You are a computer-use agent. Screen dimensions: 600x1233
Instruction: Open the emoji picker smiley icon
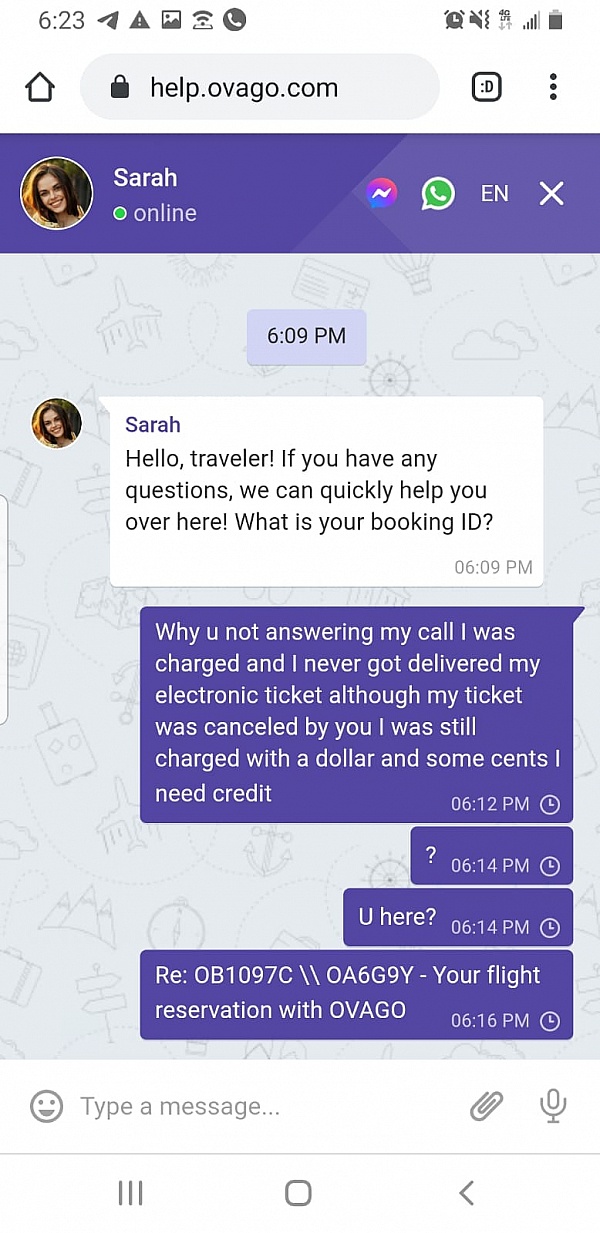(46, 1106)
